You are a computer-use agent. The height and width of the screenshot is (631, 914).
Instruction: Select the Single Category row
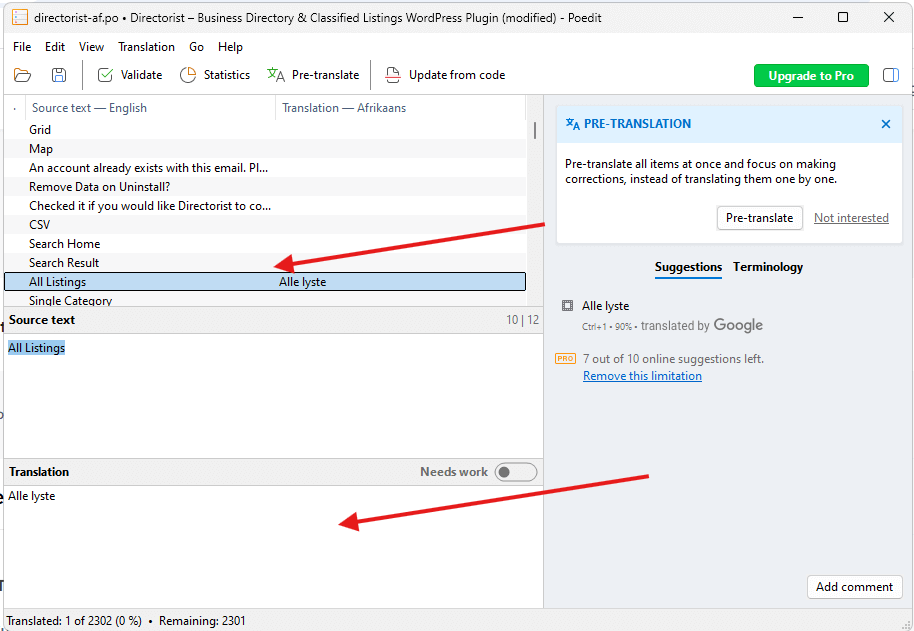(x=70, y=300)
